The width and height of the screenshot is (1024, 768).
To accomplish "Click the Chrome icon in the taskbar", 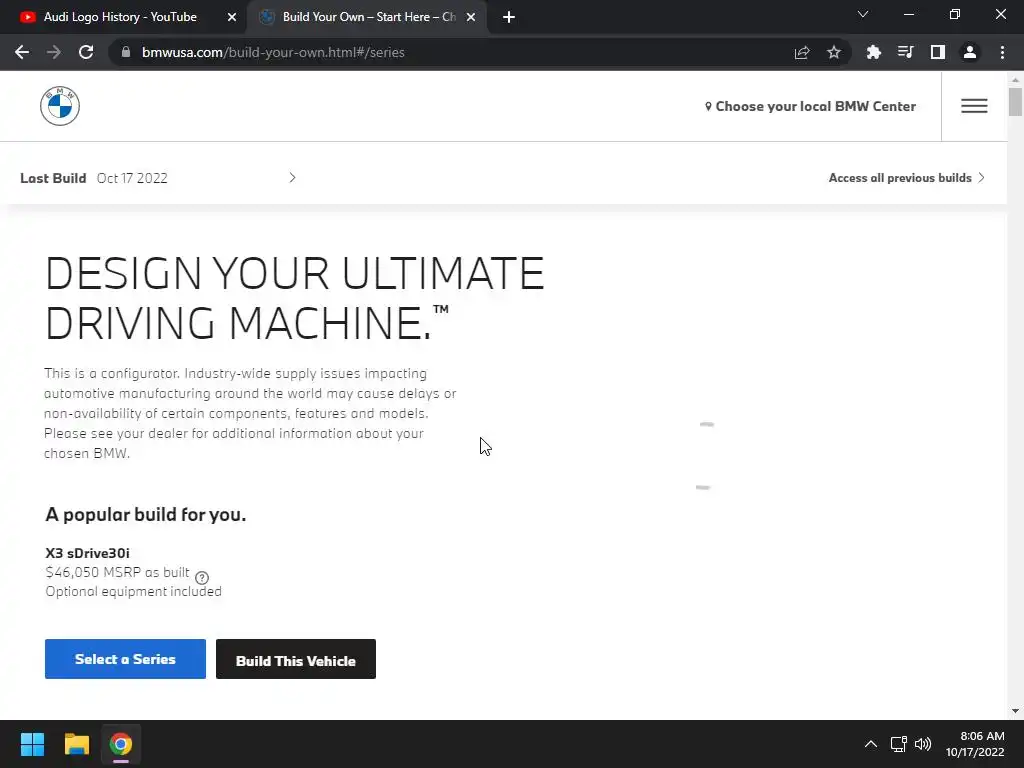I will pos(121,744).
